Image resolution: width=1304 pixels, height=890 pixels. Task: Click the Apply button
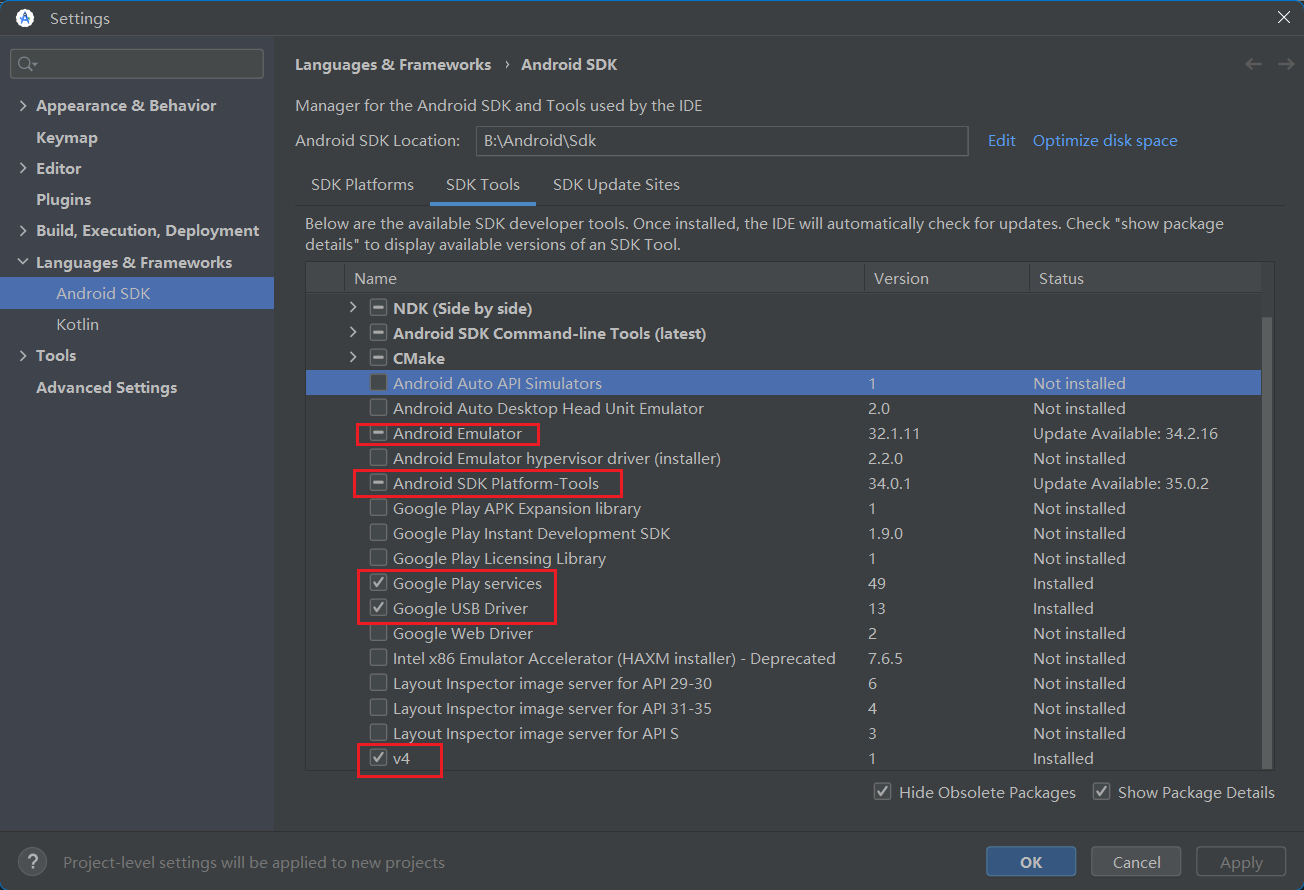pos(1241,862)
